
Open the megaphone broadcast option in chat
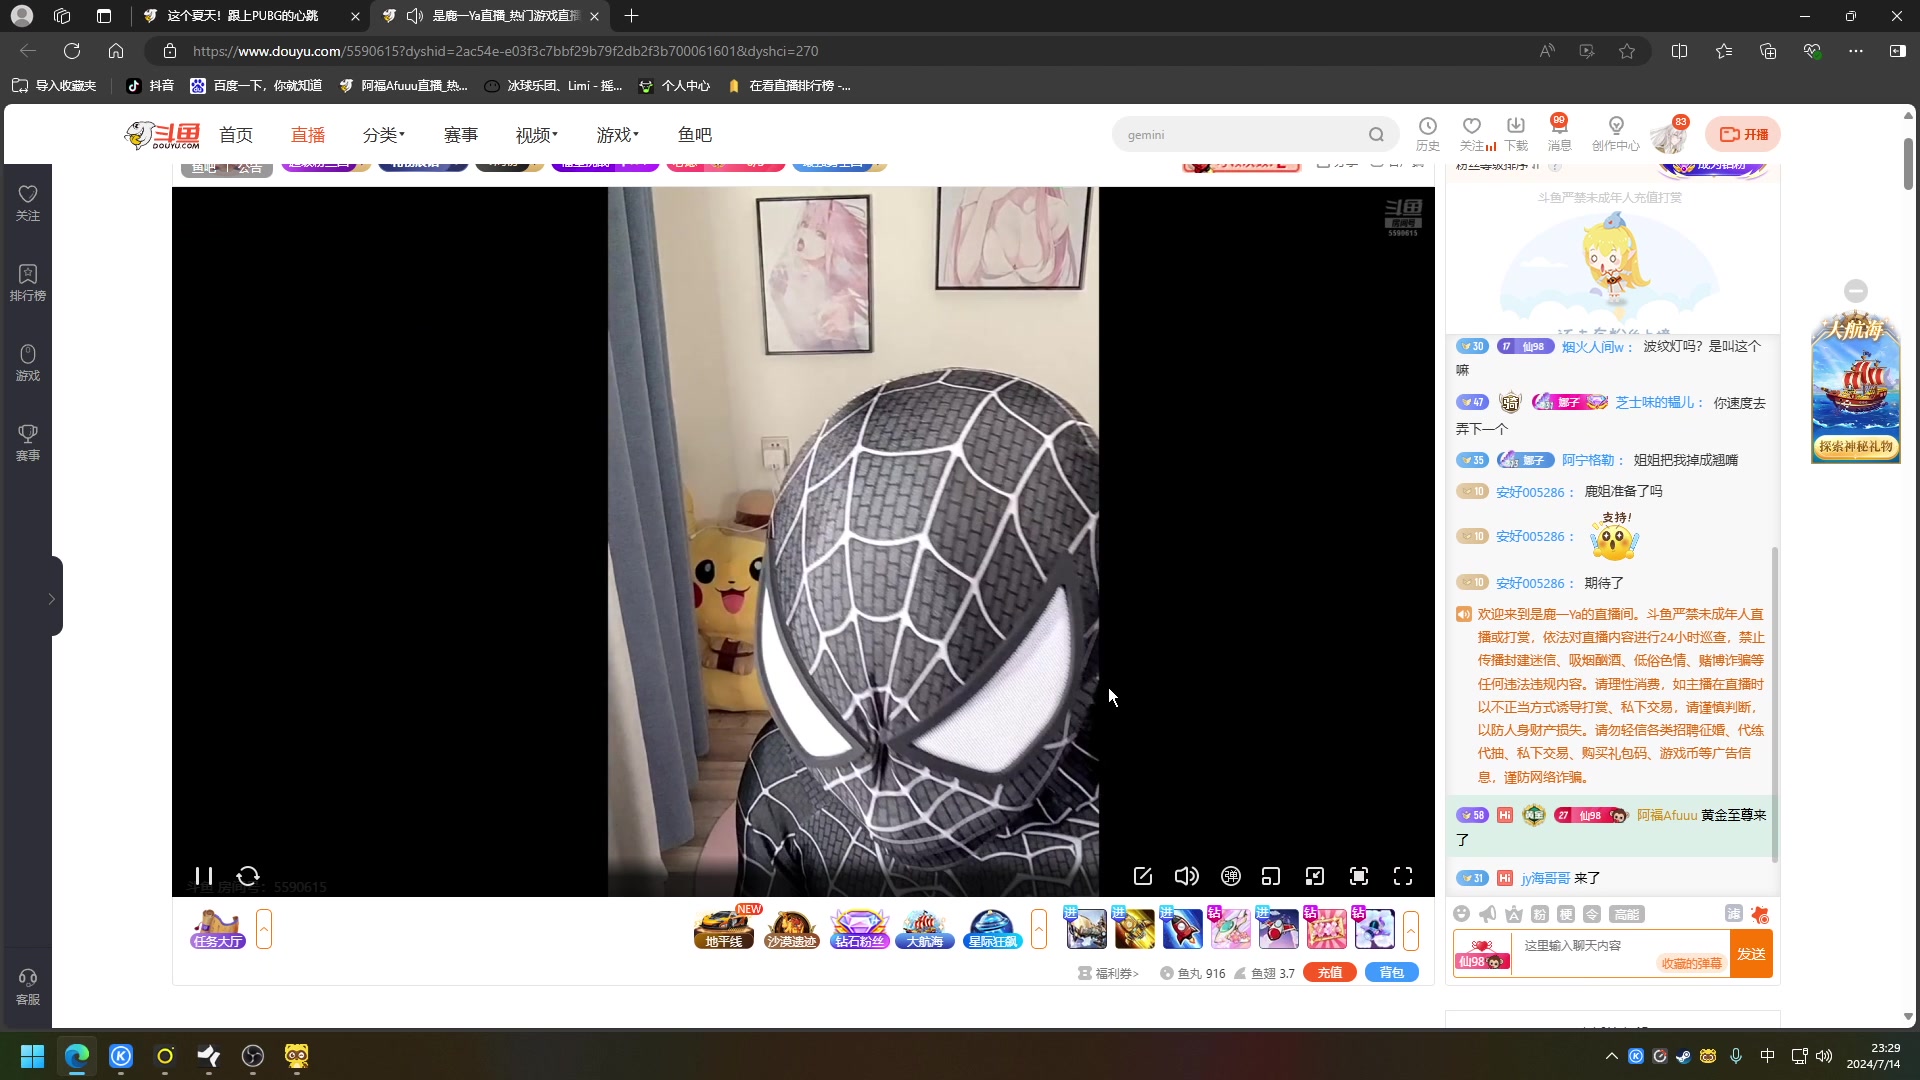tap(1488, 914)
